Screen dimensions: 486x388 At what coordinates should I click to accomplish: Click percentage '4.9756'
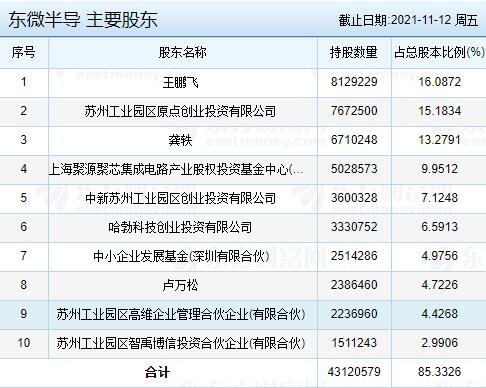click(440, 256)
